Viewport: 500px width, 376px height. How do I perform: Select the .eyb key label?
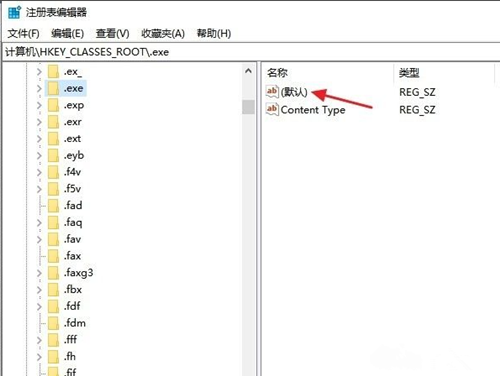pos(74,156)
